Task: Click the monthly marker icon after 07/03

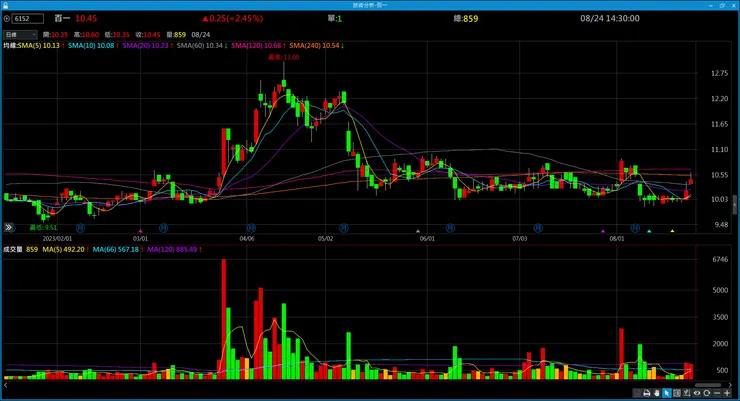Action: pos(538,228)
